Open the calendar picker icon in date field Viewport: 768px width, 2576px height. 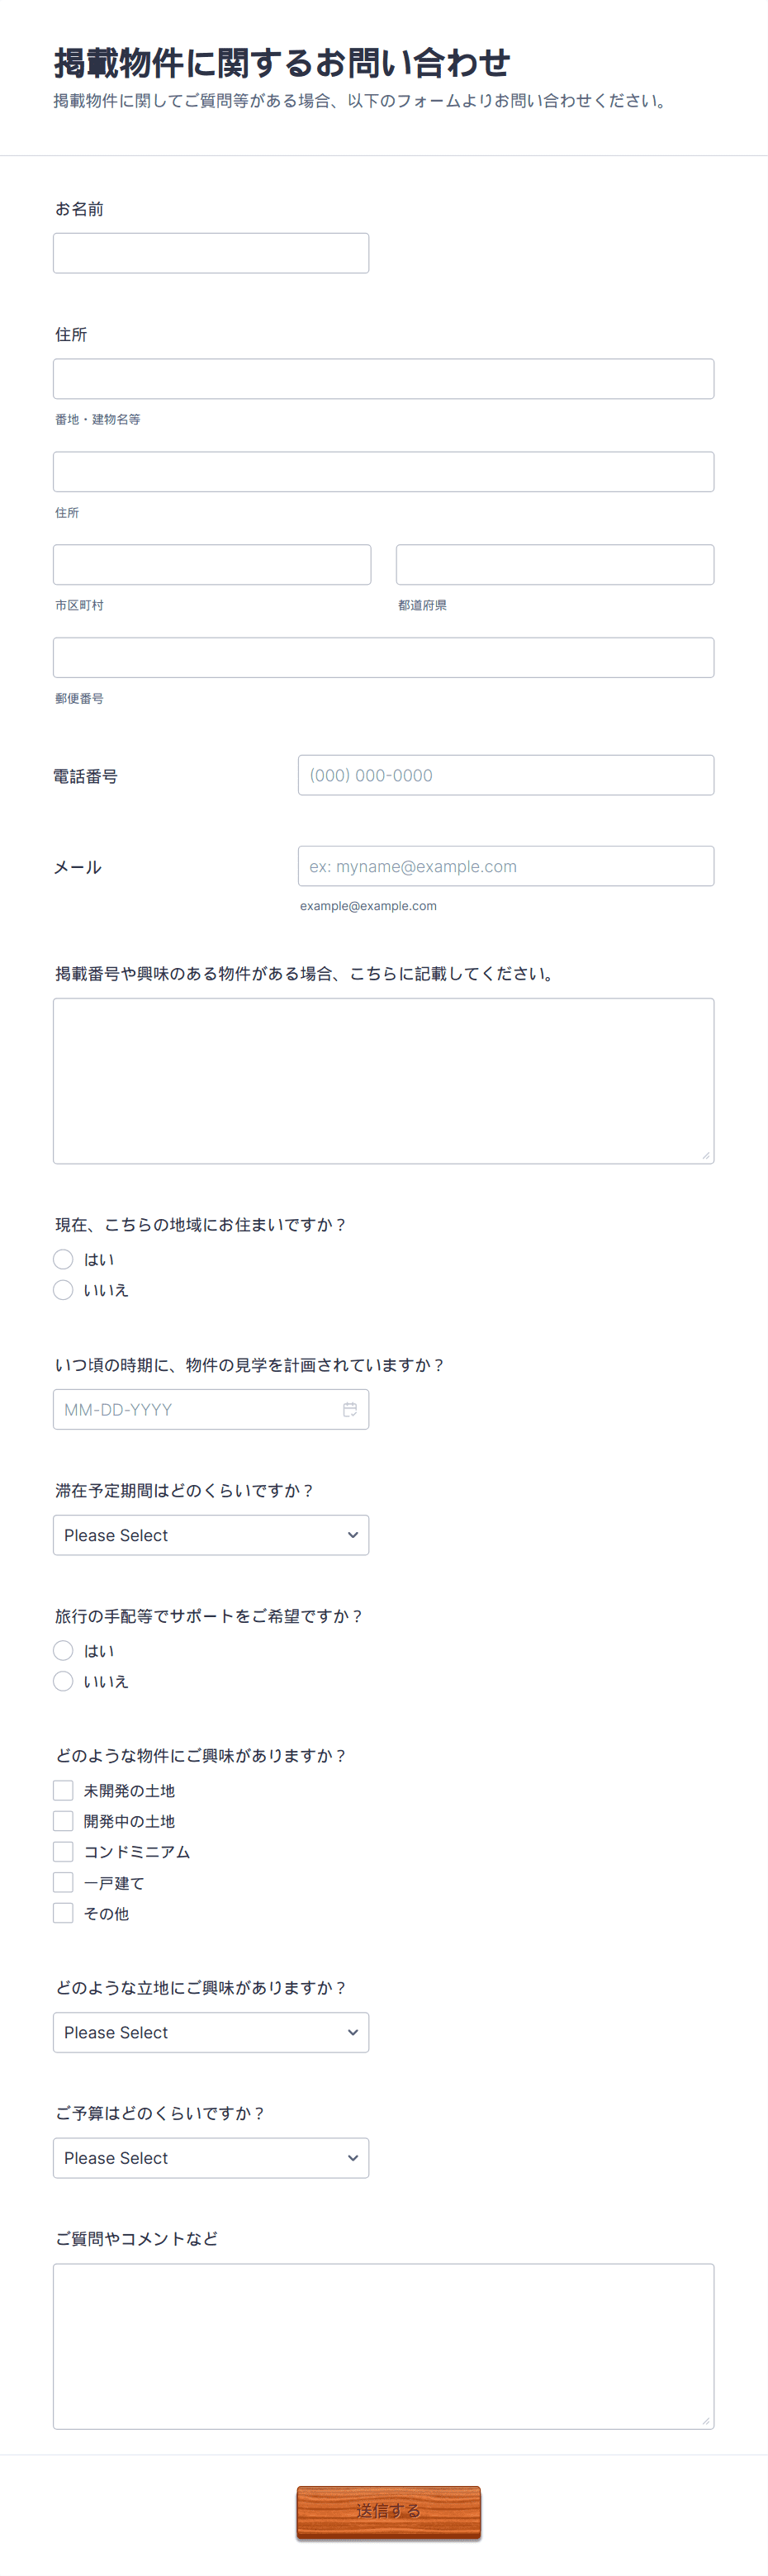click(x=350, y=1409)
